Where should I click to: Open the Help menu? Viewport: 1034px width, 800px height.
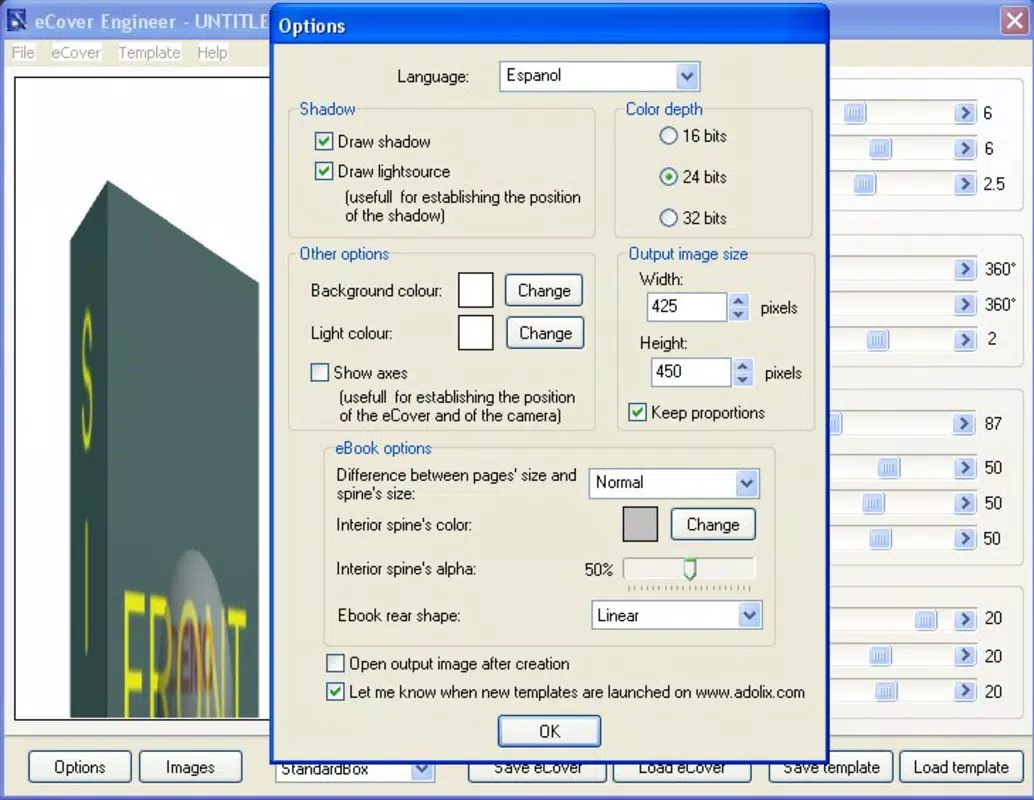tap(212, 52)
